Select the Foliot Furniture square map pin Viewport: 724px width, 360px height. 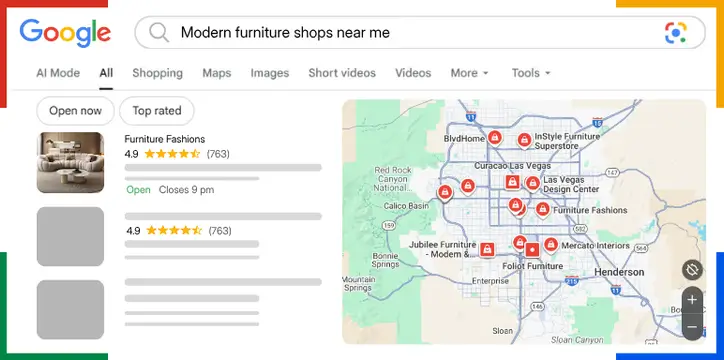pyautogui.click(x=532, y=250)
